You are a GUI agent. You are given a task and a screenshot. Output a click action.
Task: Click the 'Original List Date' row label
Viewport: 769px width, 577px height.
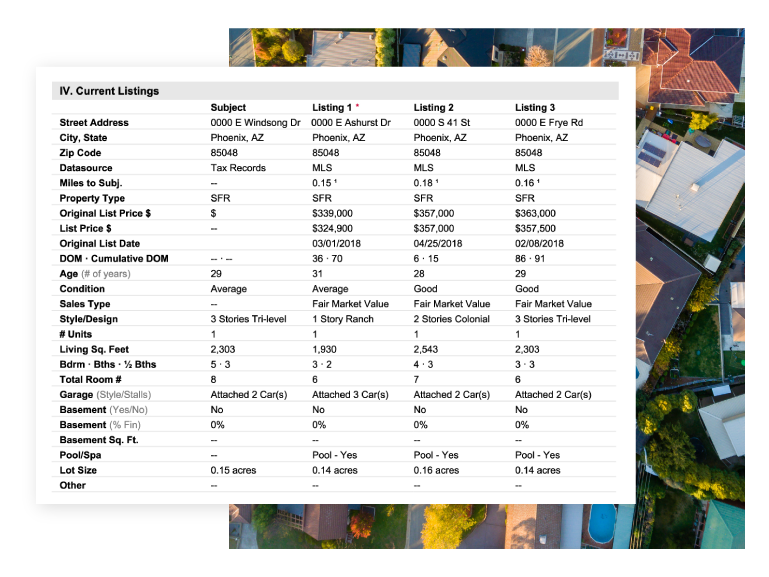(x=100, y=244)
